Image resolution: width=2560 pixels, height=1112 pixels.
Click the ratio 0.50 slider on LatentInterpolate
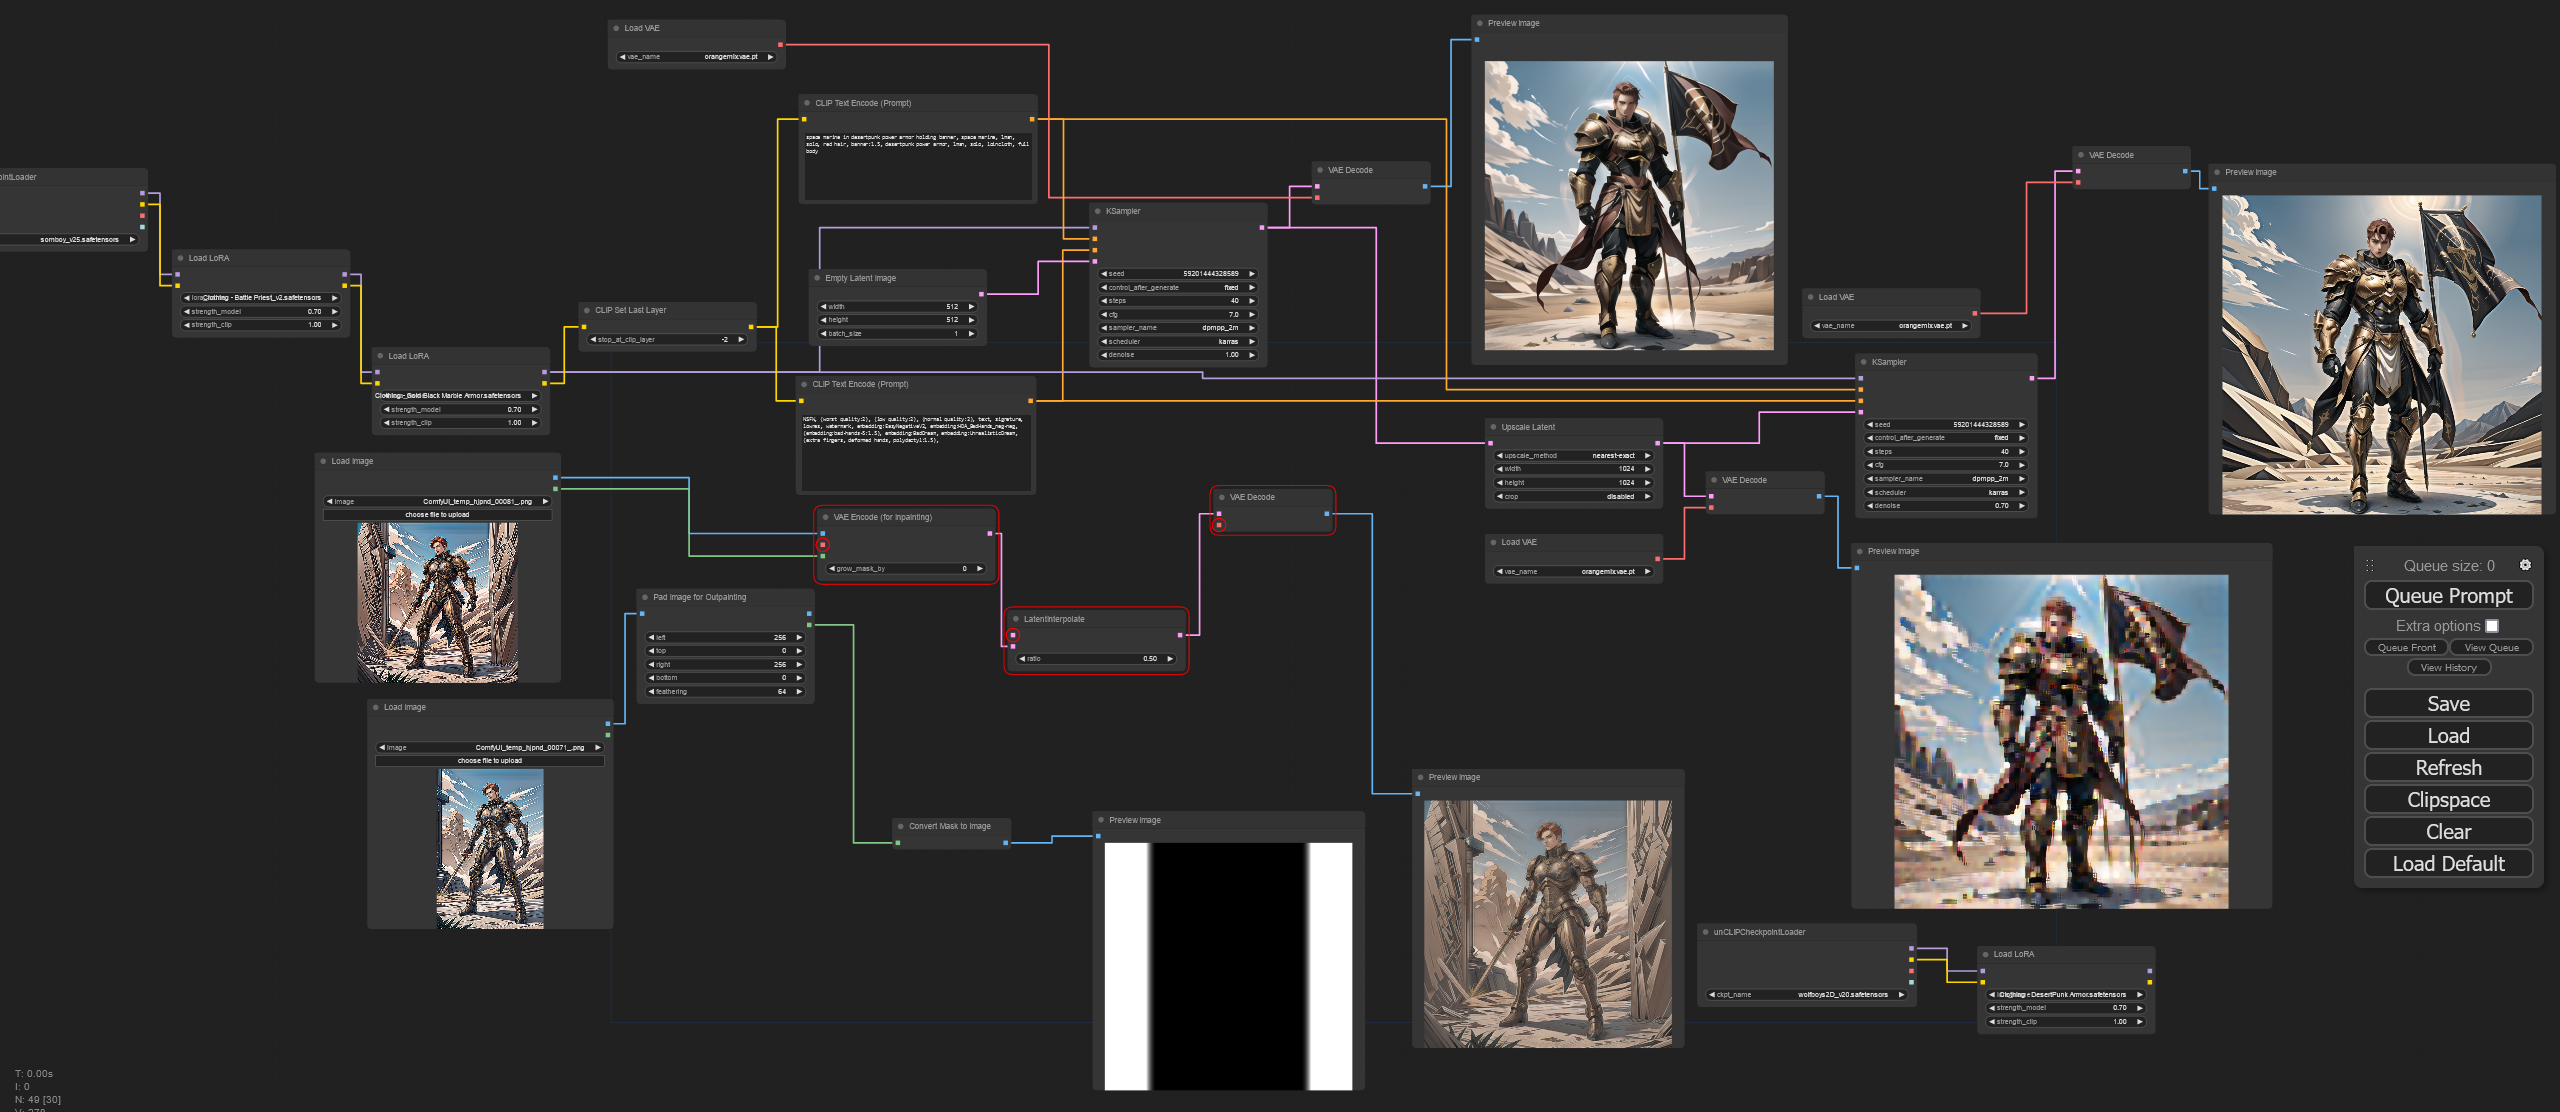coord(1095,659)
